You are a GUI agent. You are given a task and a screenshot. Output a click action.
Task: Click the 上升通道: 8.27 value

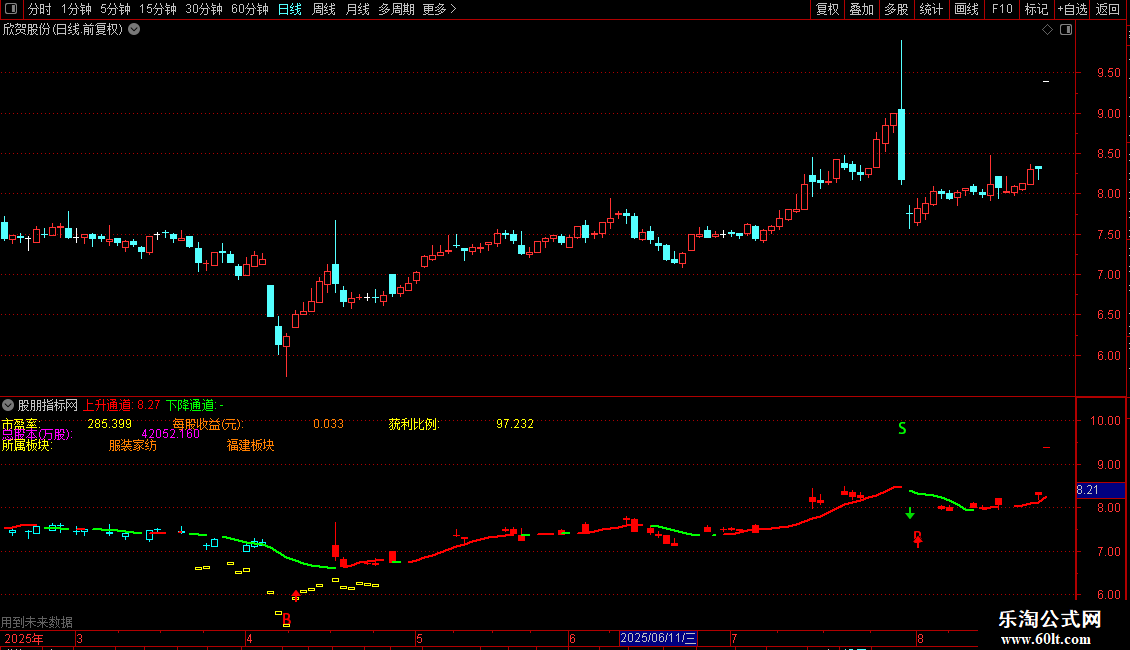122,405
